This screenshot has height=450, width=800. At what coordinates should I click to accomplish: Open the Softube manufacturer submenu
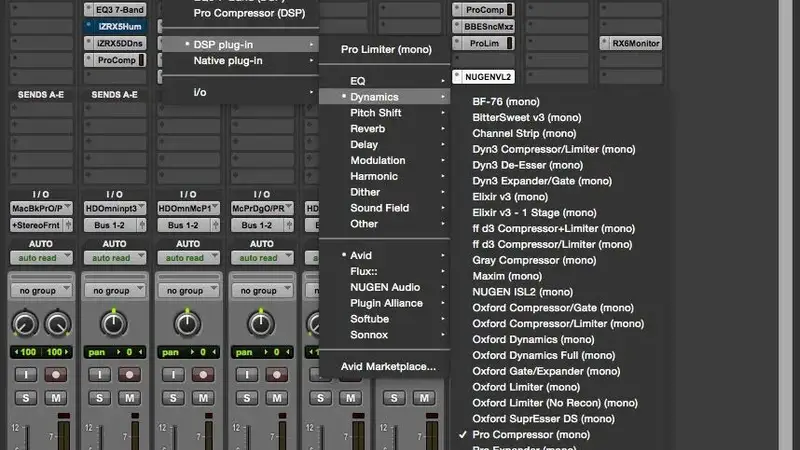tap(385, 319)
